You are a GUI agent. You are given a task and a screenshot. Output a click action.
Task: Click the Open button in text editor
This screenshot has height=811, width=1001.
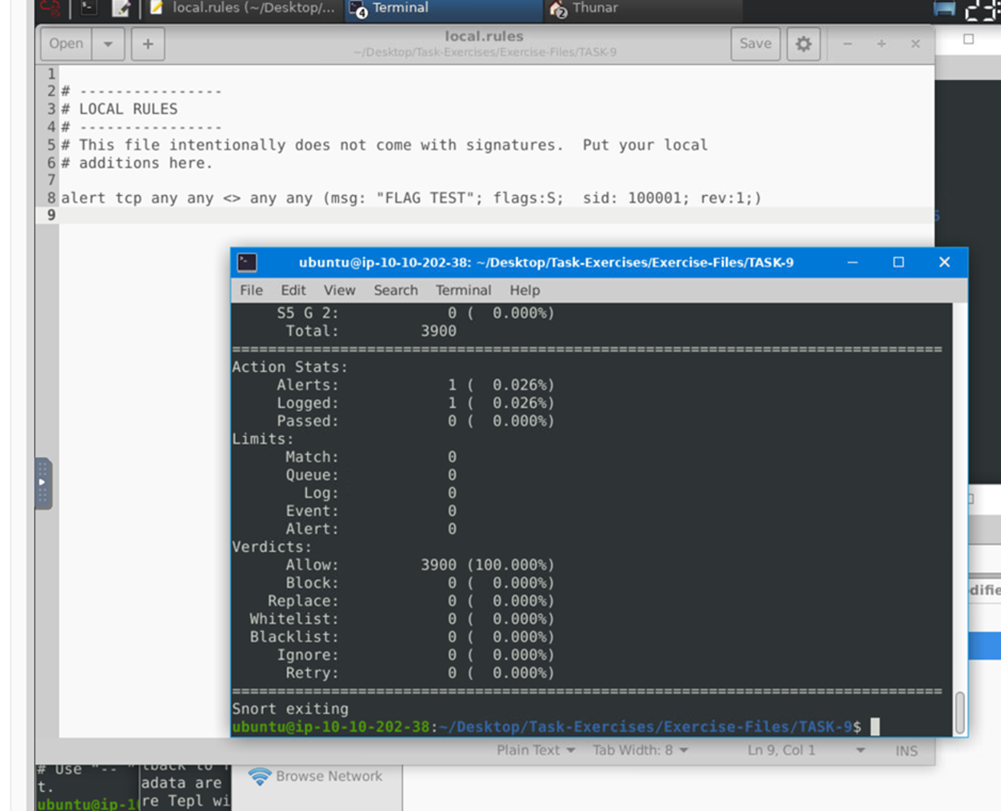(66, 43)
